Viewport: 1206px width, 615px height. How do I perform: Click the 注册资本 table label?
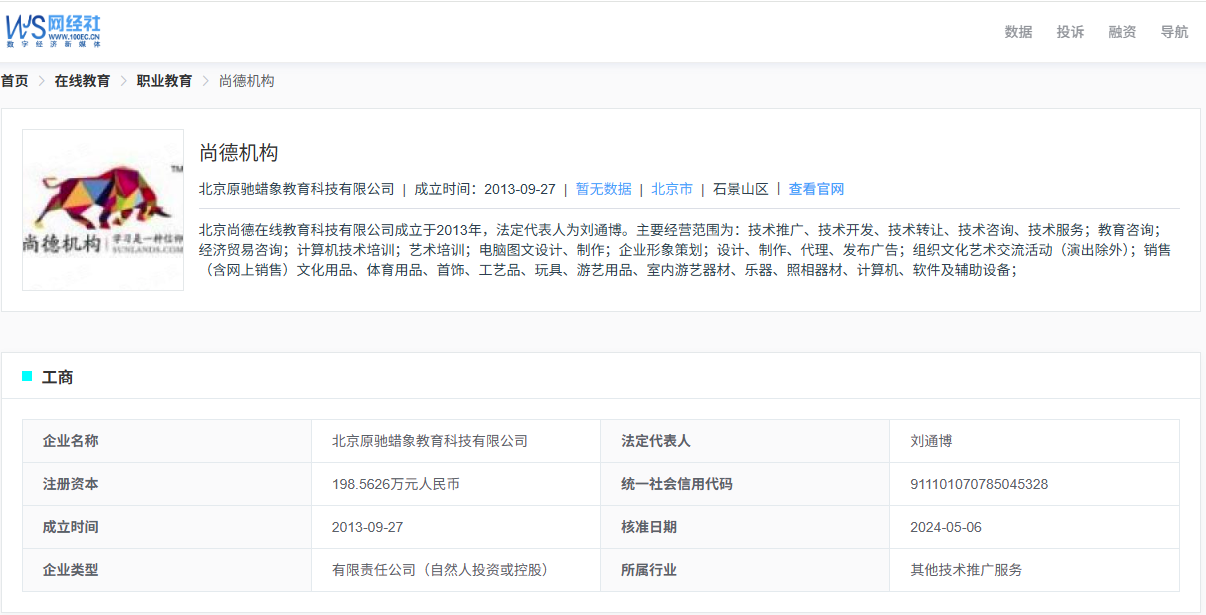(x=71, y=484)
